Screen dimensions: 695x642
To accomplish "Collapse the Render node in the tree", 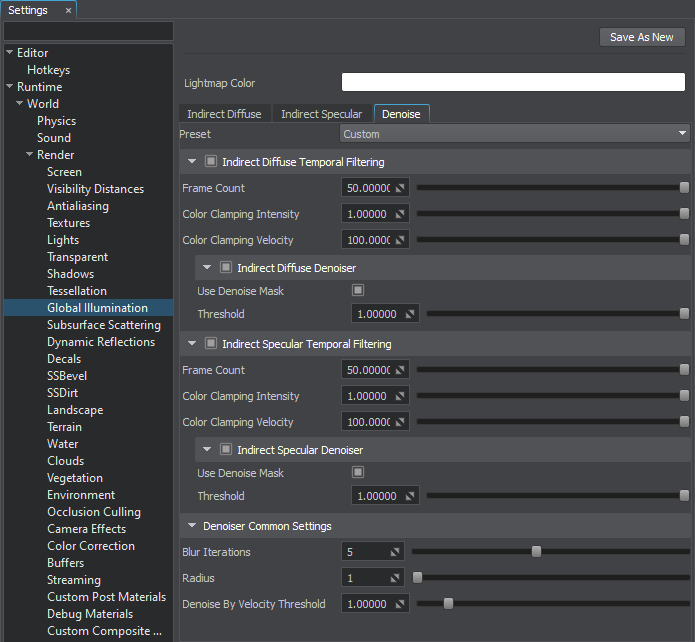I will click(30, 155).
